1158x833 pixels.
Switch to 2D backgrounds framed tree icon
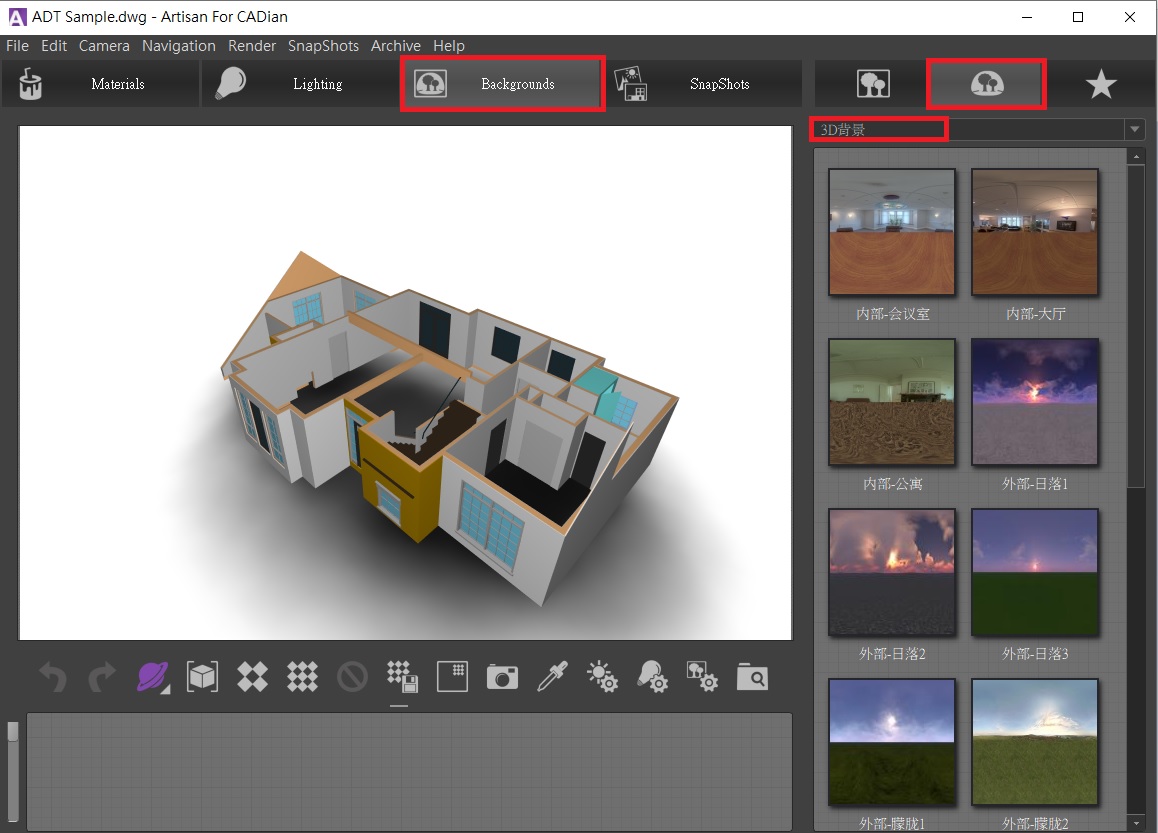(873, 85)
